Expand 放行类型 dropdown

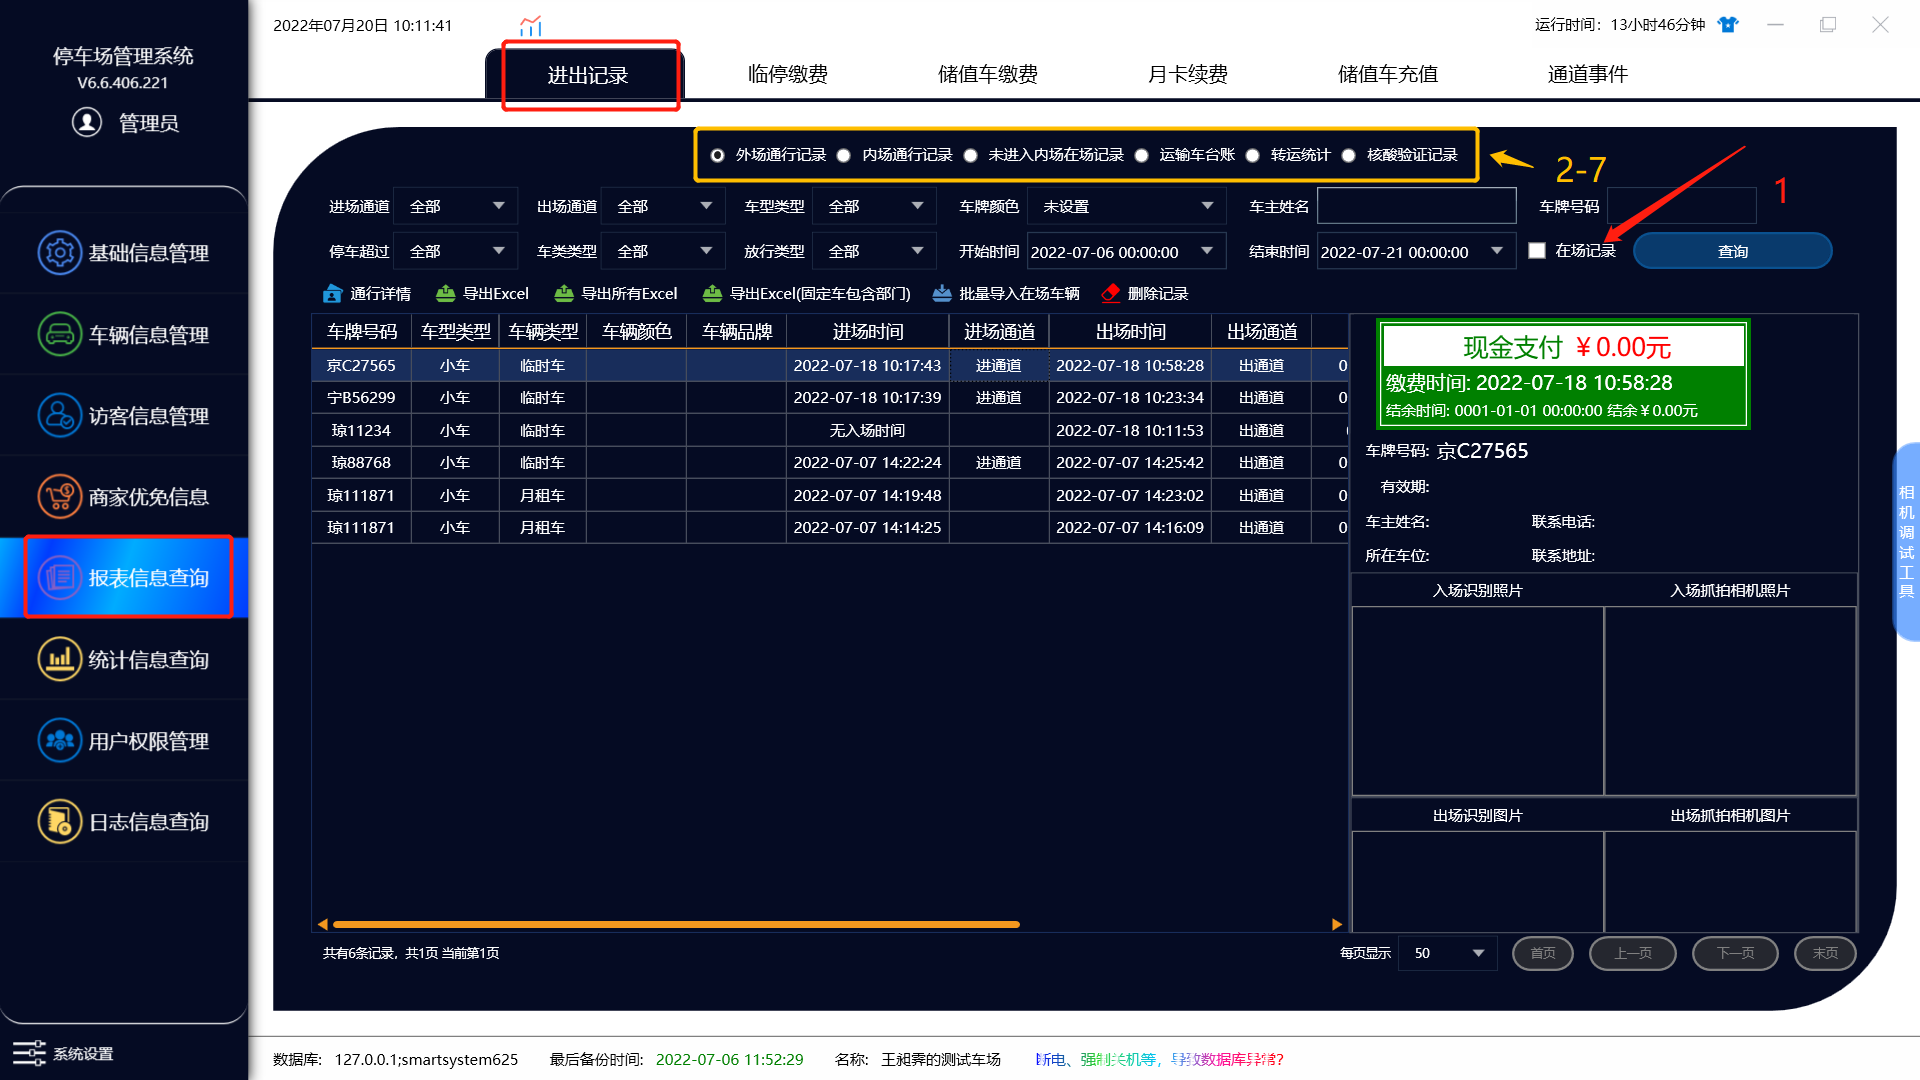pos(874,251)
